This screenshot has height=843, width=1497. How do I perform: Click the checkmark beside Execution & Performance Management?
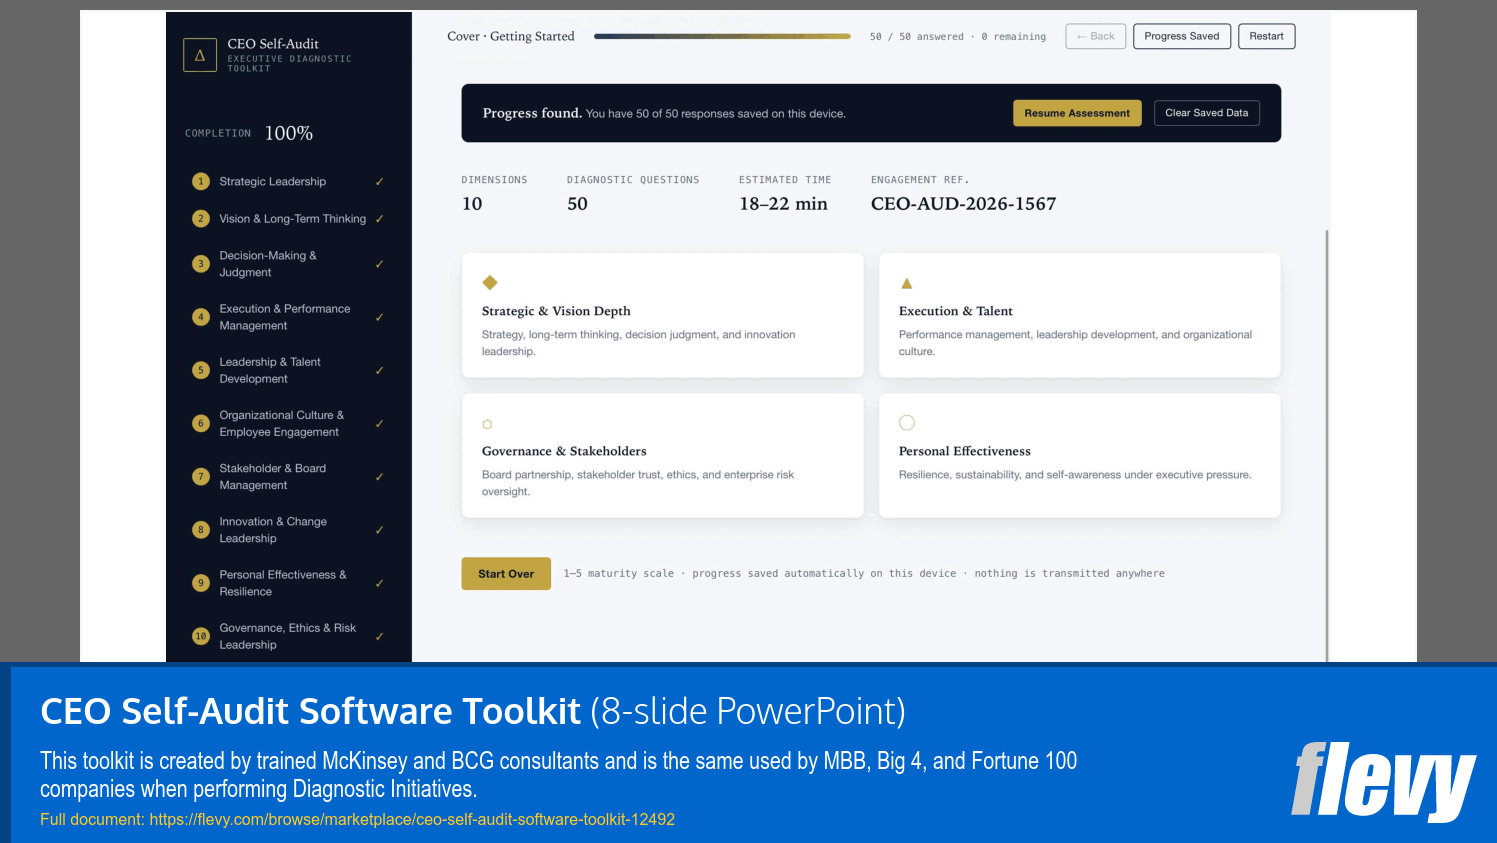(x=380, y=317)
